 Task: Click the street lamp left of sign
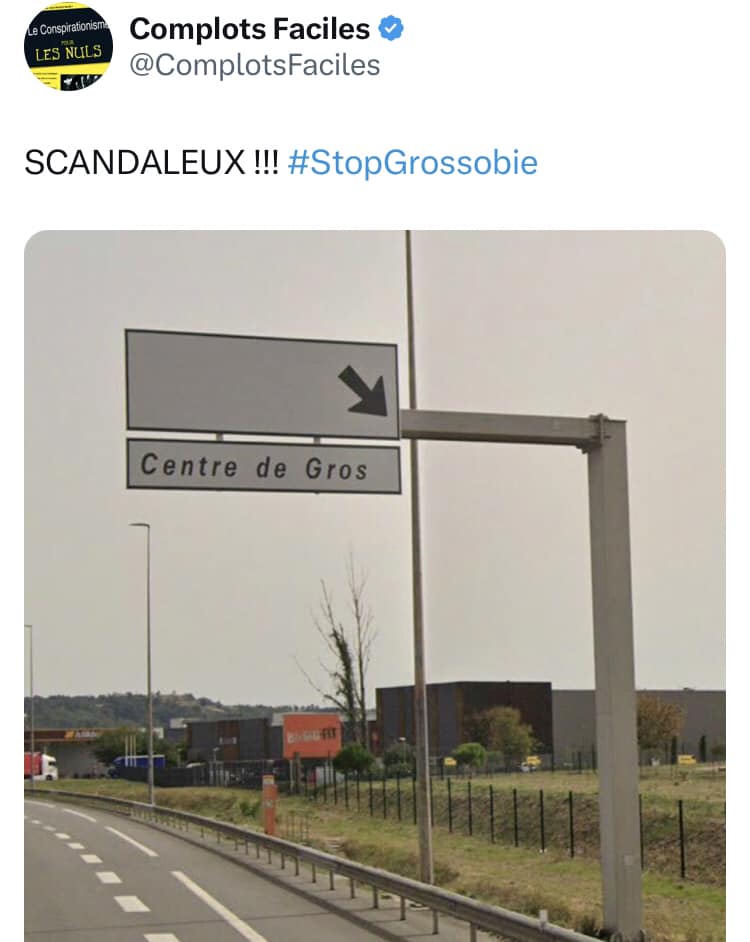tap(147, 663)
